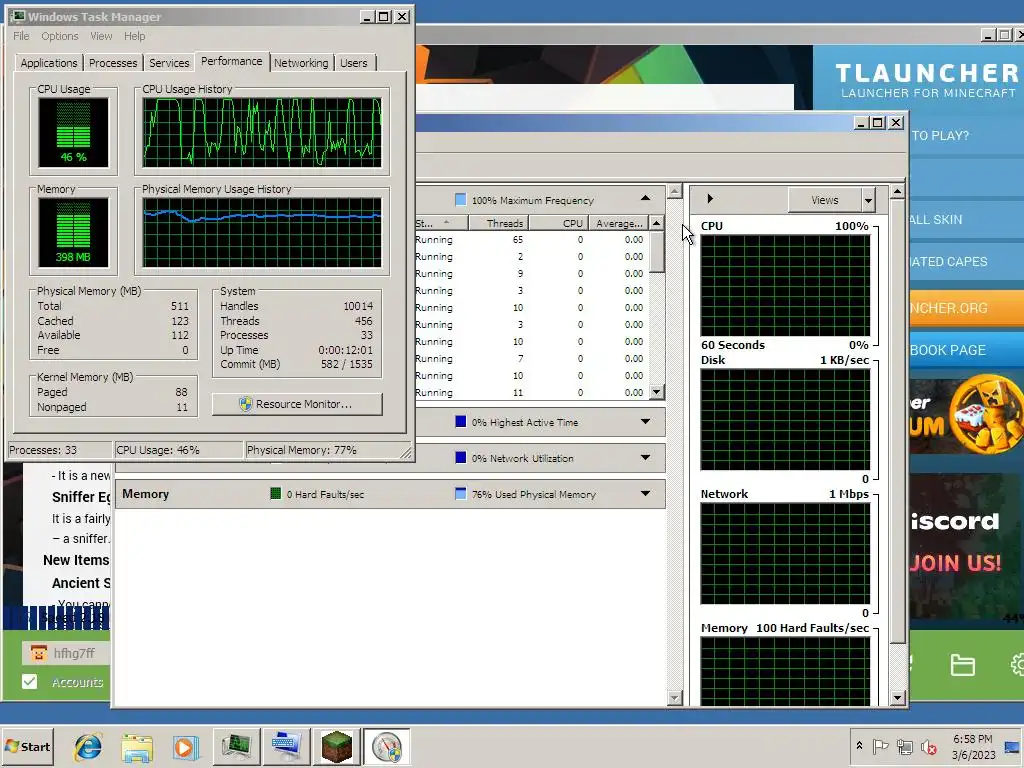Open the Help menu in Task Manager
The image size is (1024, 768).
(135, 36)
